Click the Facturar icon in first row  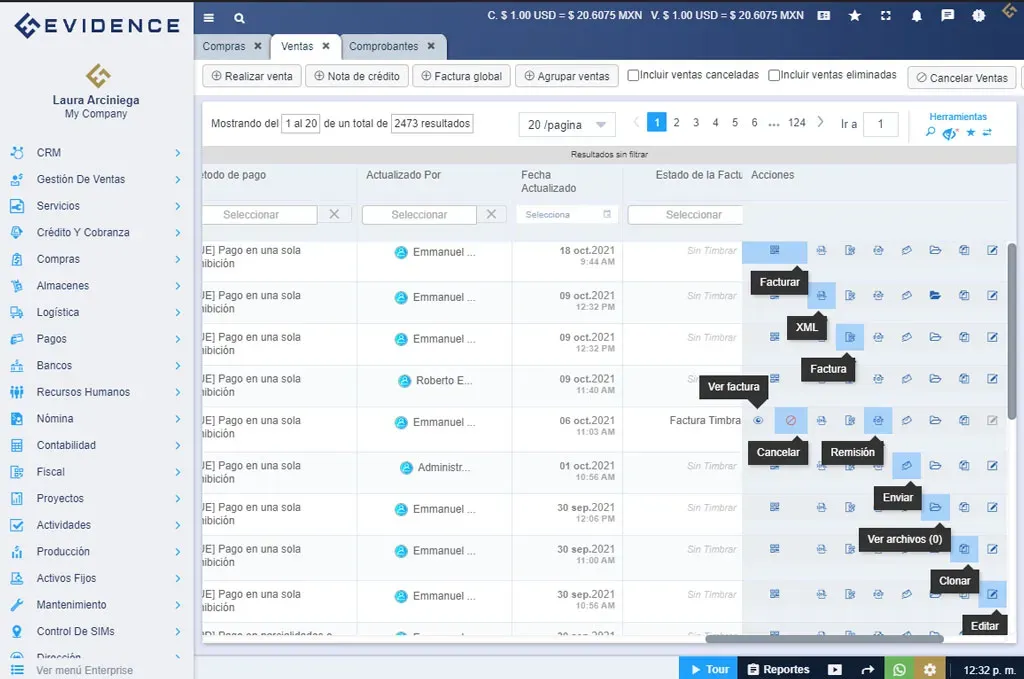pos(774,251)
